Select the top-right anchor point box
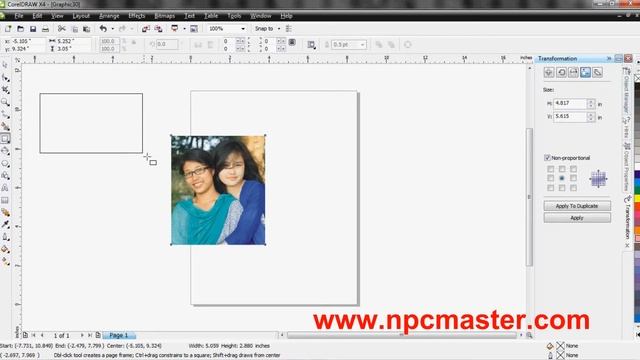Screen dimensions: 640x360 tap(573, 169)
